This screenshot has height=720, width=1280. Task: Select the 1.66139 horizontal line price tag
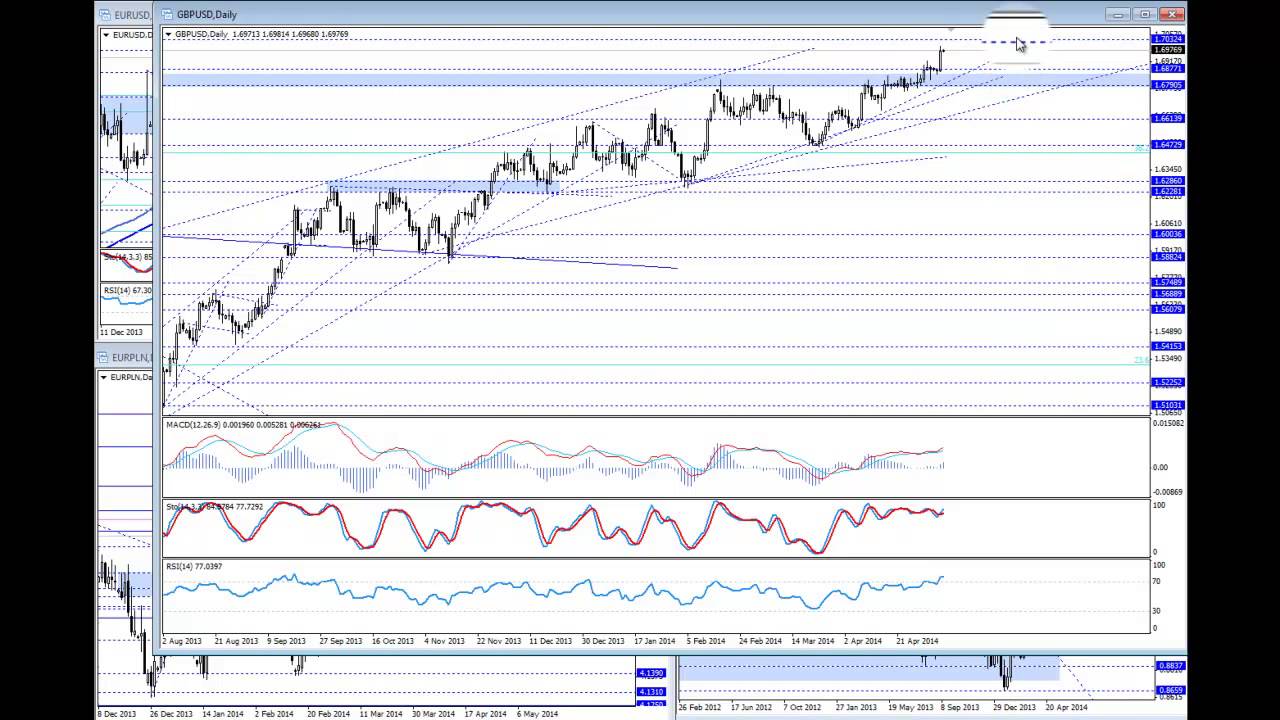tap(1168, 118)
